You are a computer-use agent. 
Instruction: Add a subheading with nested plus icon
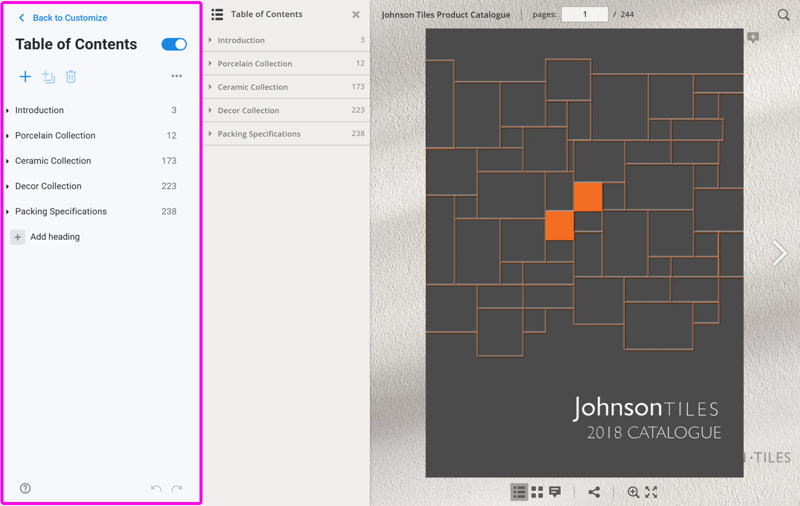point(48,77)
